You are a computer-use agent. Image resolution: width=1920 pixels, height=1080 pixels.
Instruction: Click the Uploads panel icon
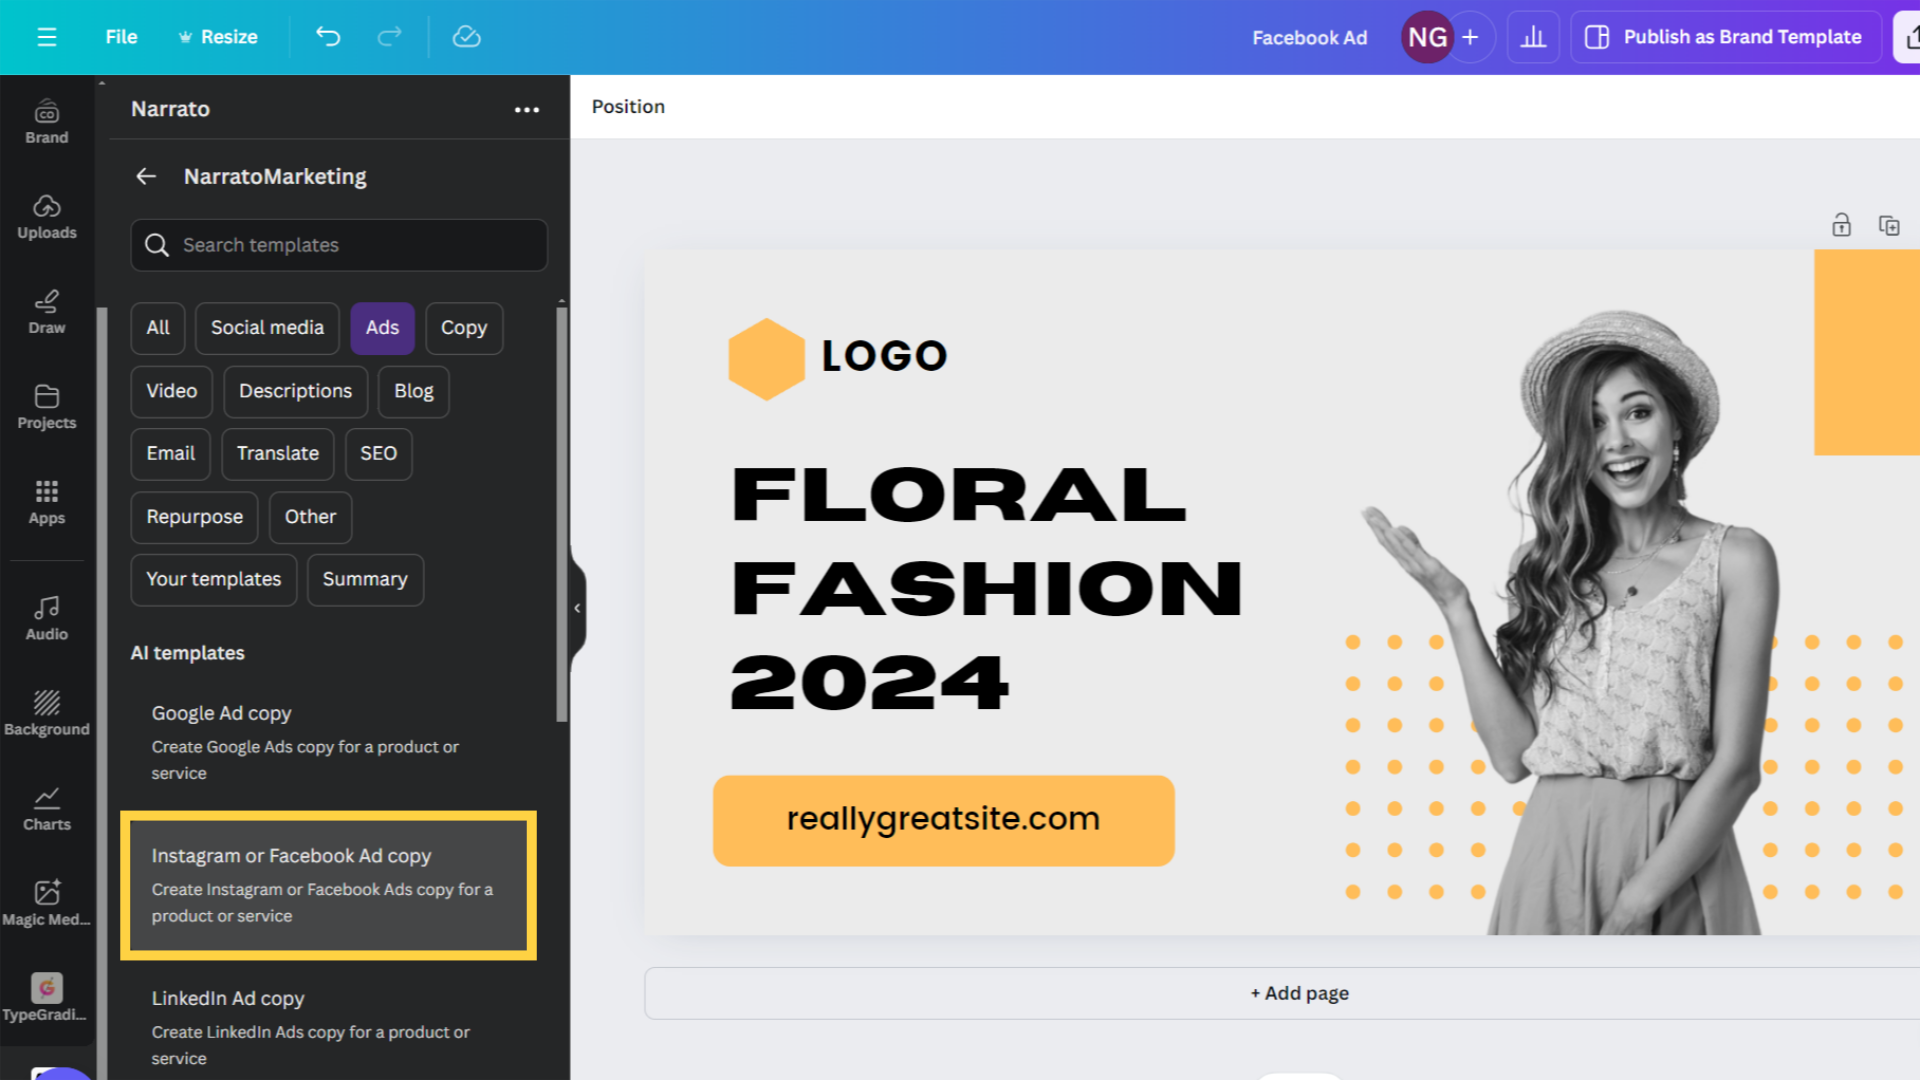[x=46, y=215]
